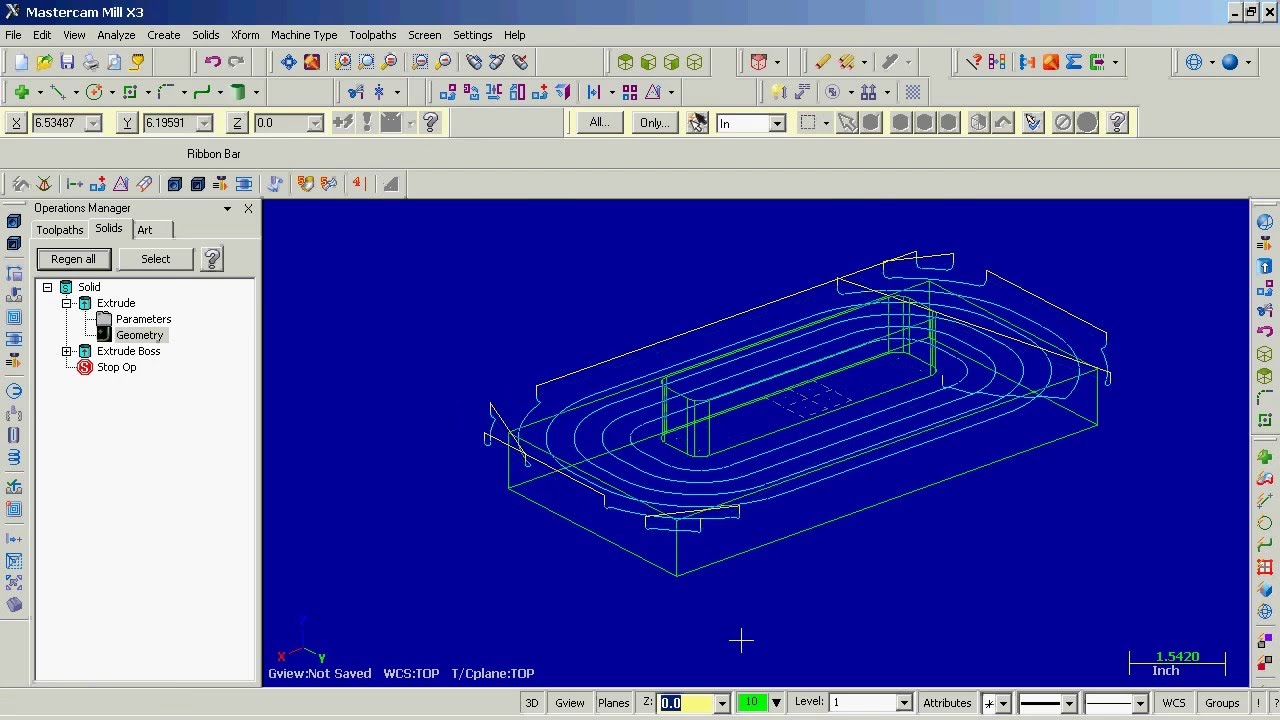Click the Regen all button

coord(73,259)
